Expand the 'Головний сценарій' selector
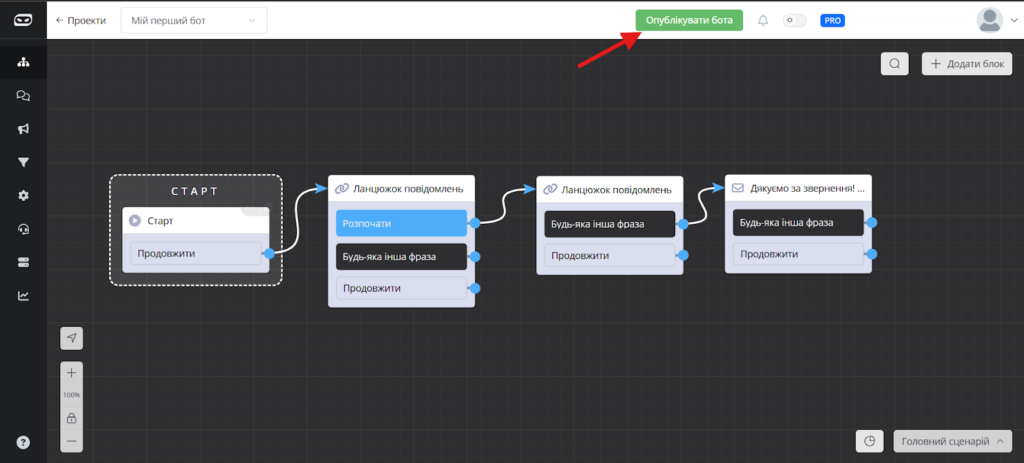 coord(952,441)
